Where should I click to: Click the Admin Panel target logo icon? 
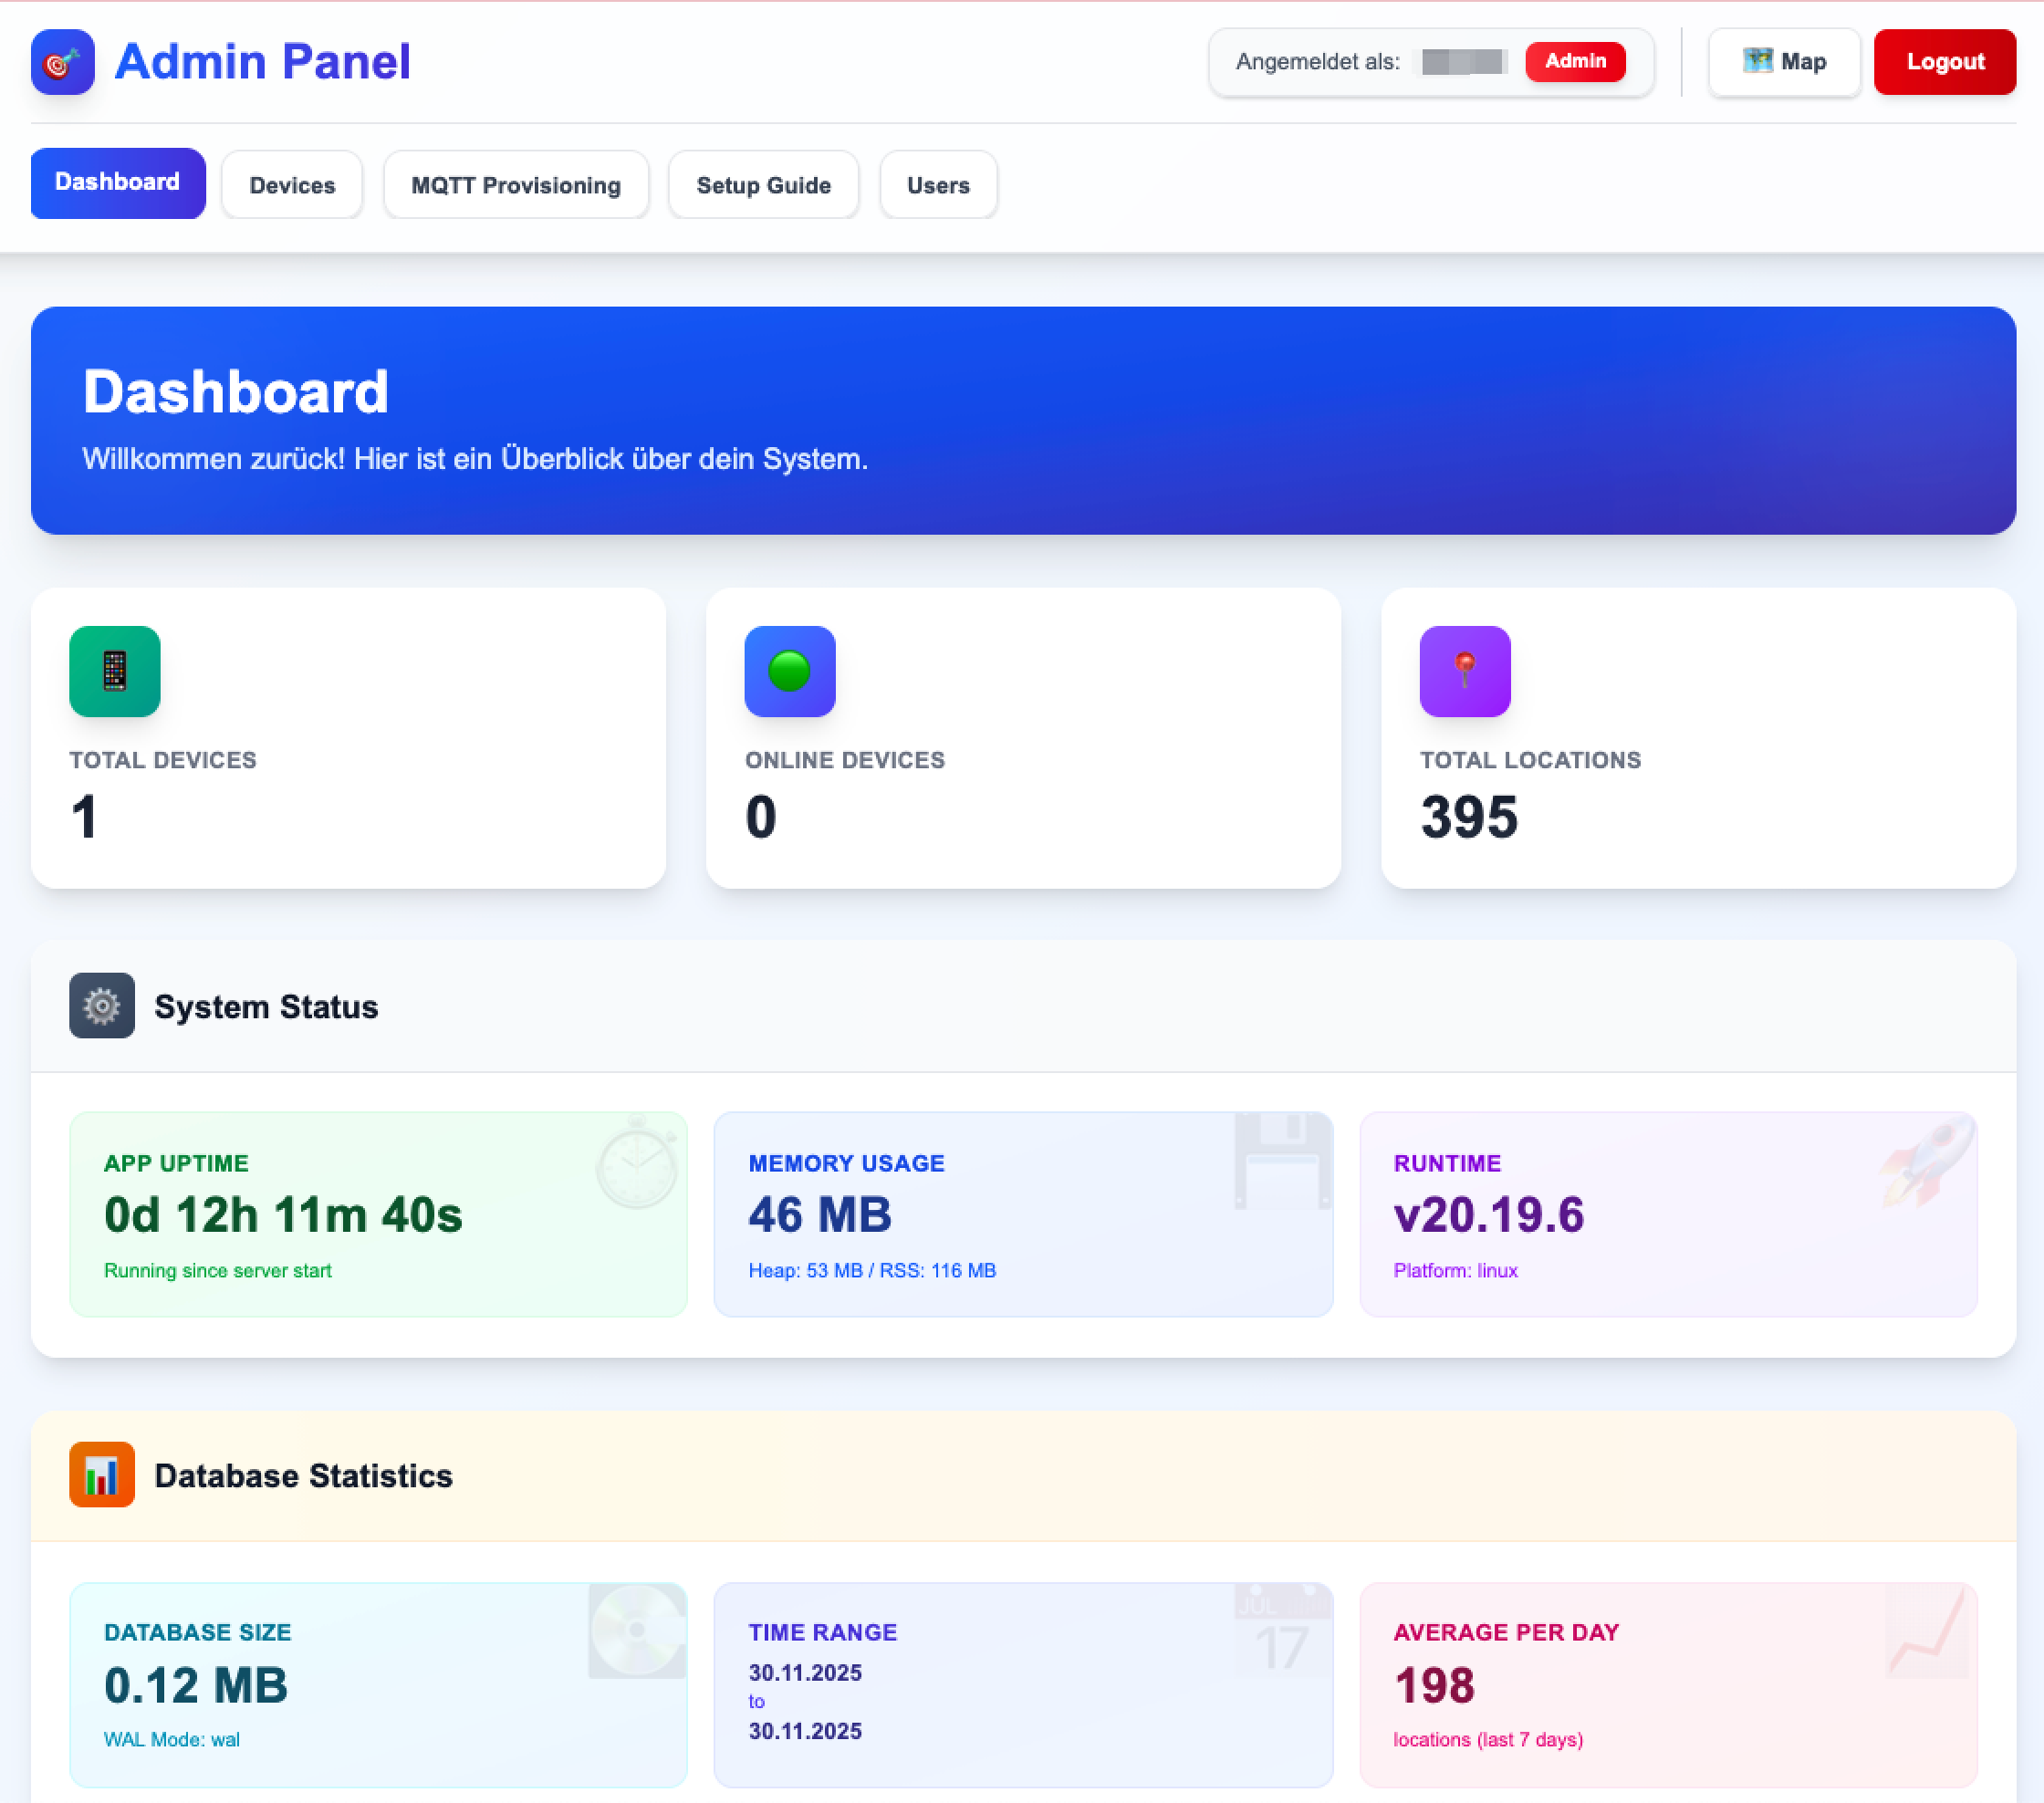pos(62,62)
